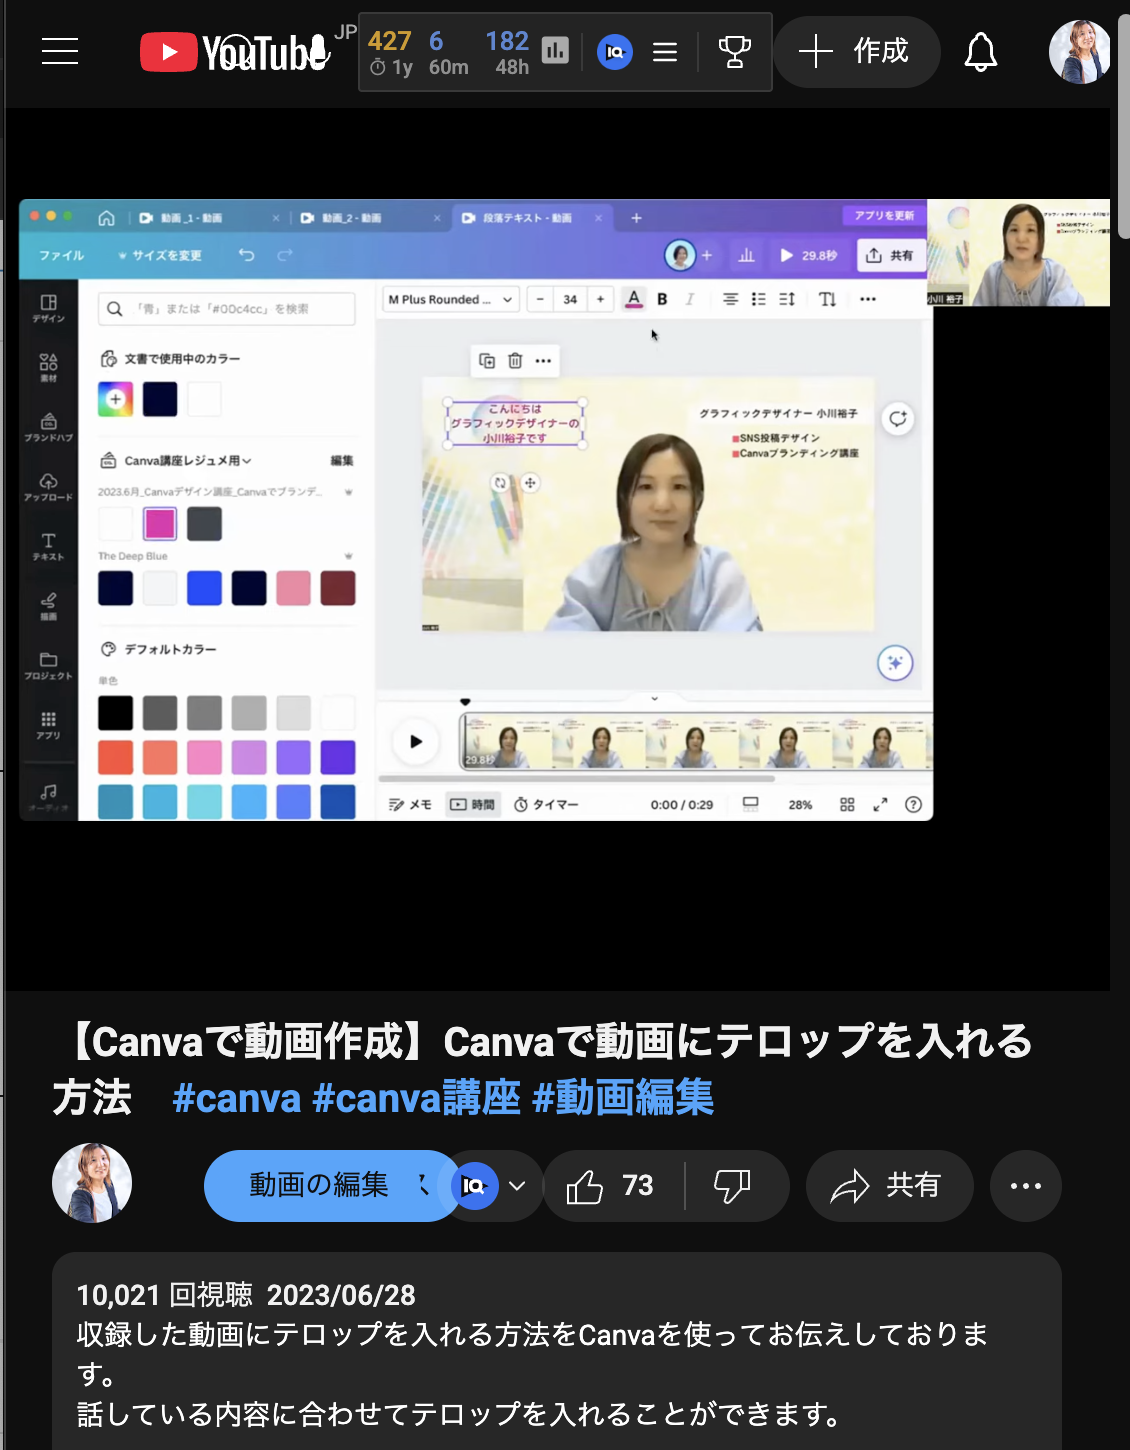Viewport: 1130px width, 1450px height.
Task: Expand the video description box
Action: [x=557, y=1350]
